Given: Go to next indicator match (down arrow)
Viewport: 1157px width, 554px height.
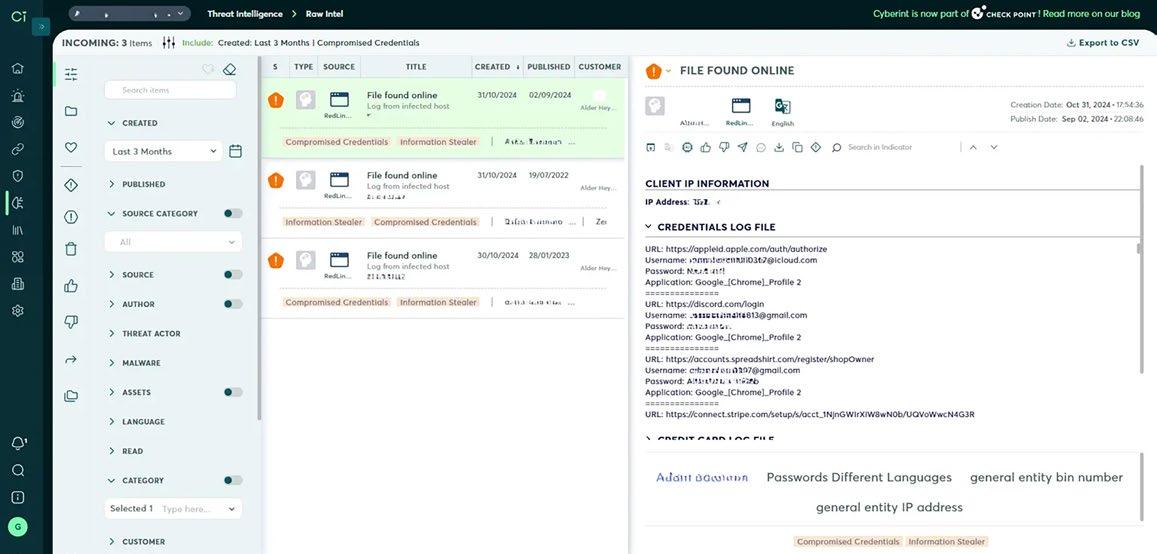Looking at the screenshot, I should pos(994,148).
